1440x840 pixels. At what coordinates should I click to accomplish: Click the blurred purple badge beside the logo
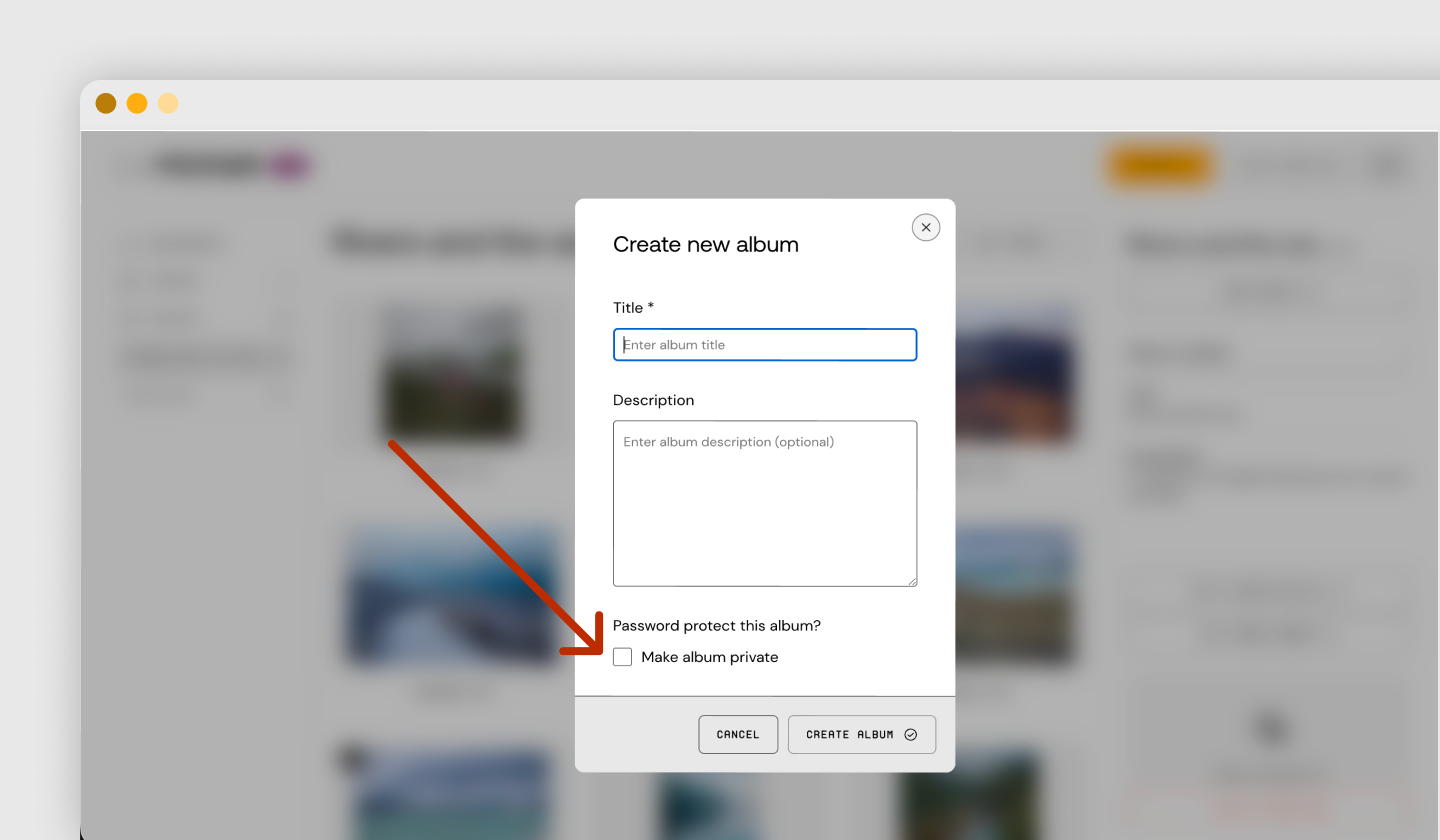click(x=289, y=165)
